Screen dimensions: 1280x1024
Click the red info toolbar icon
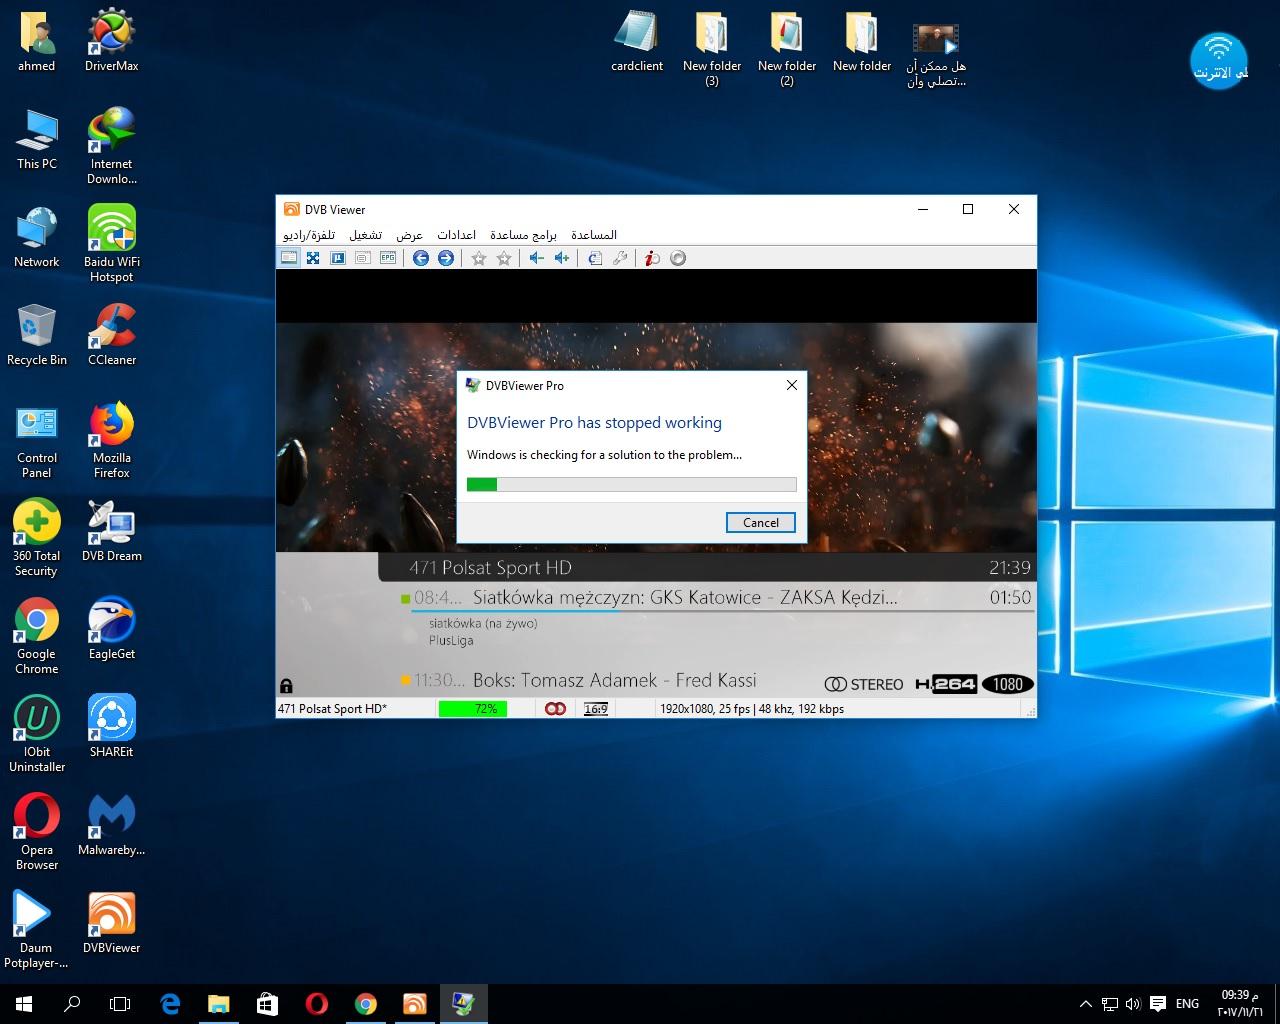[652, 258]
